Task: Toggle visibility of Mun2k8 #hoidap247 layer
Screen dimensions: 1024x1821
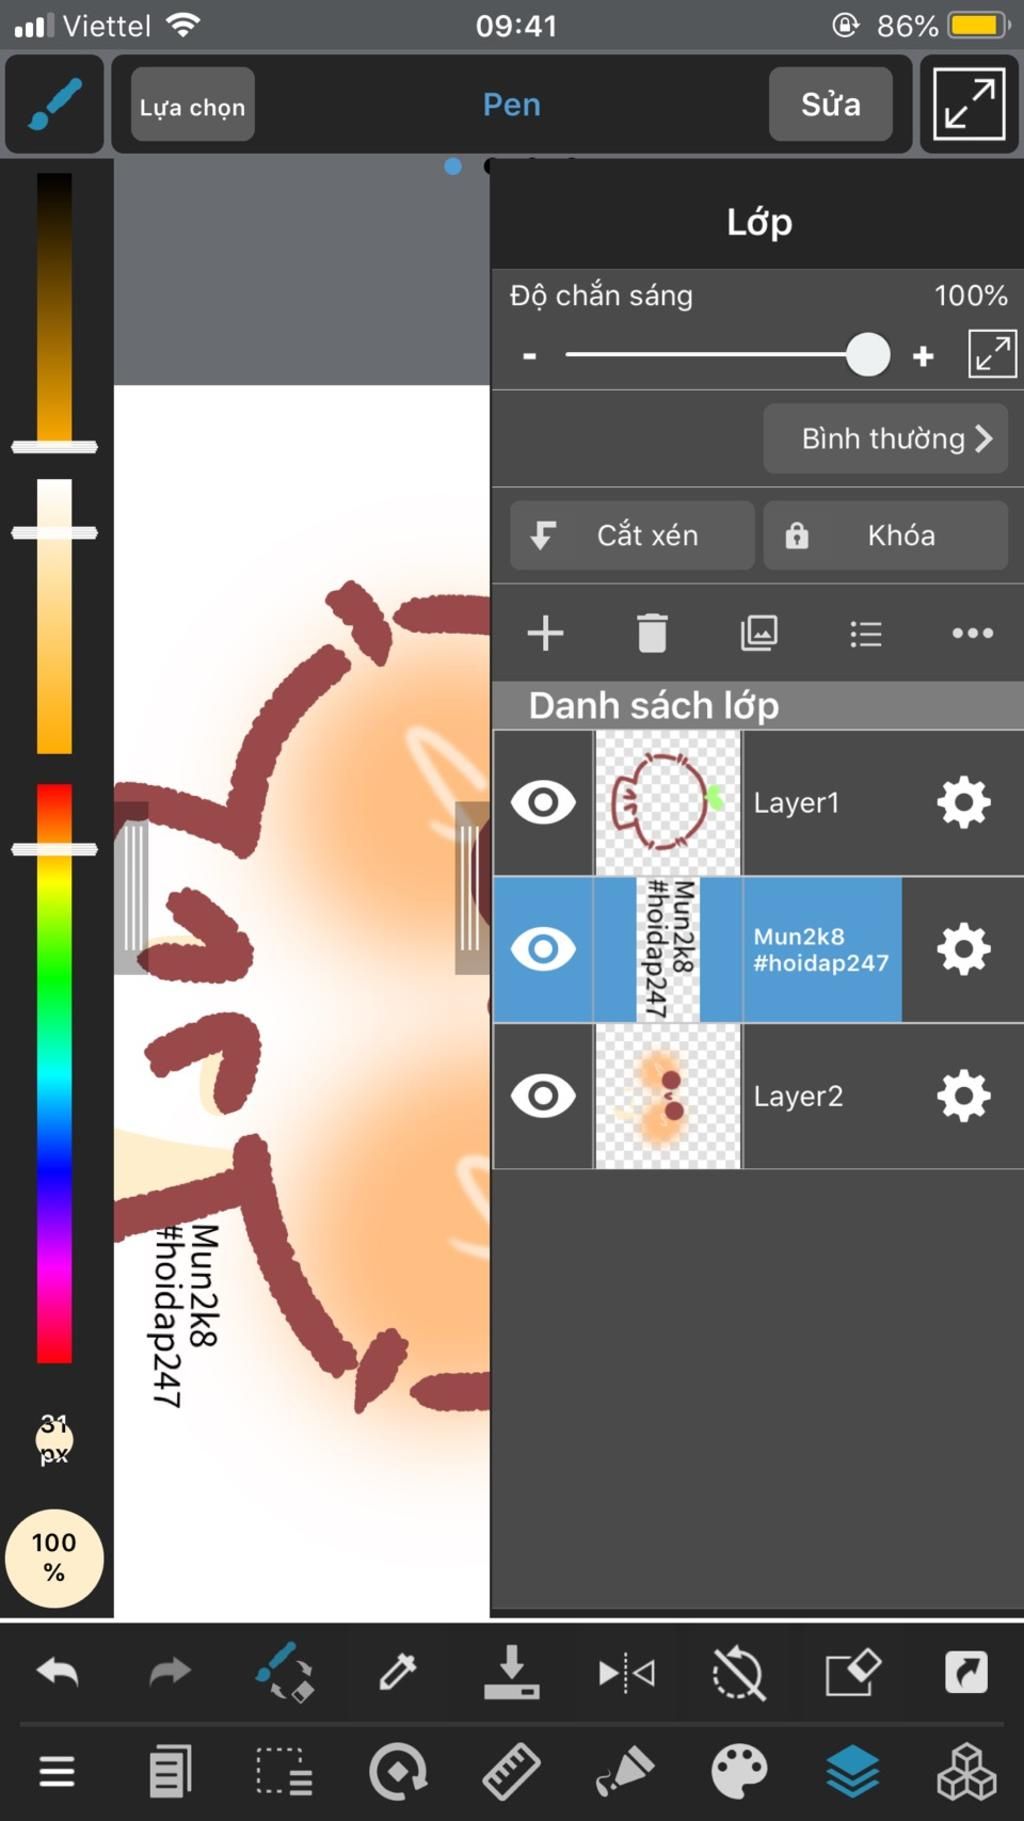Action: pos(543,949)
